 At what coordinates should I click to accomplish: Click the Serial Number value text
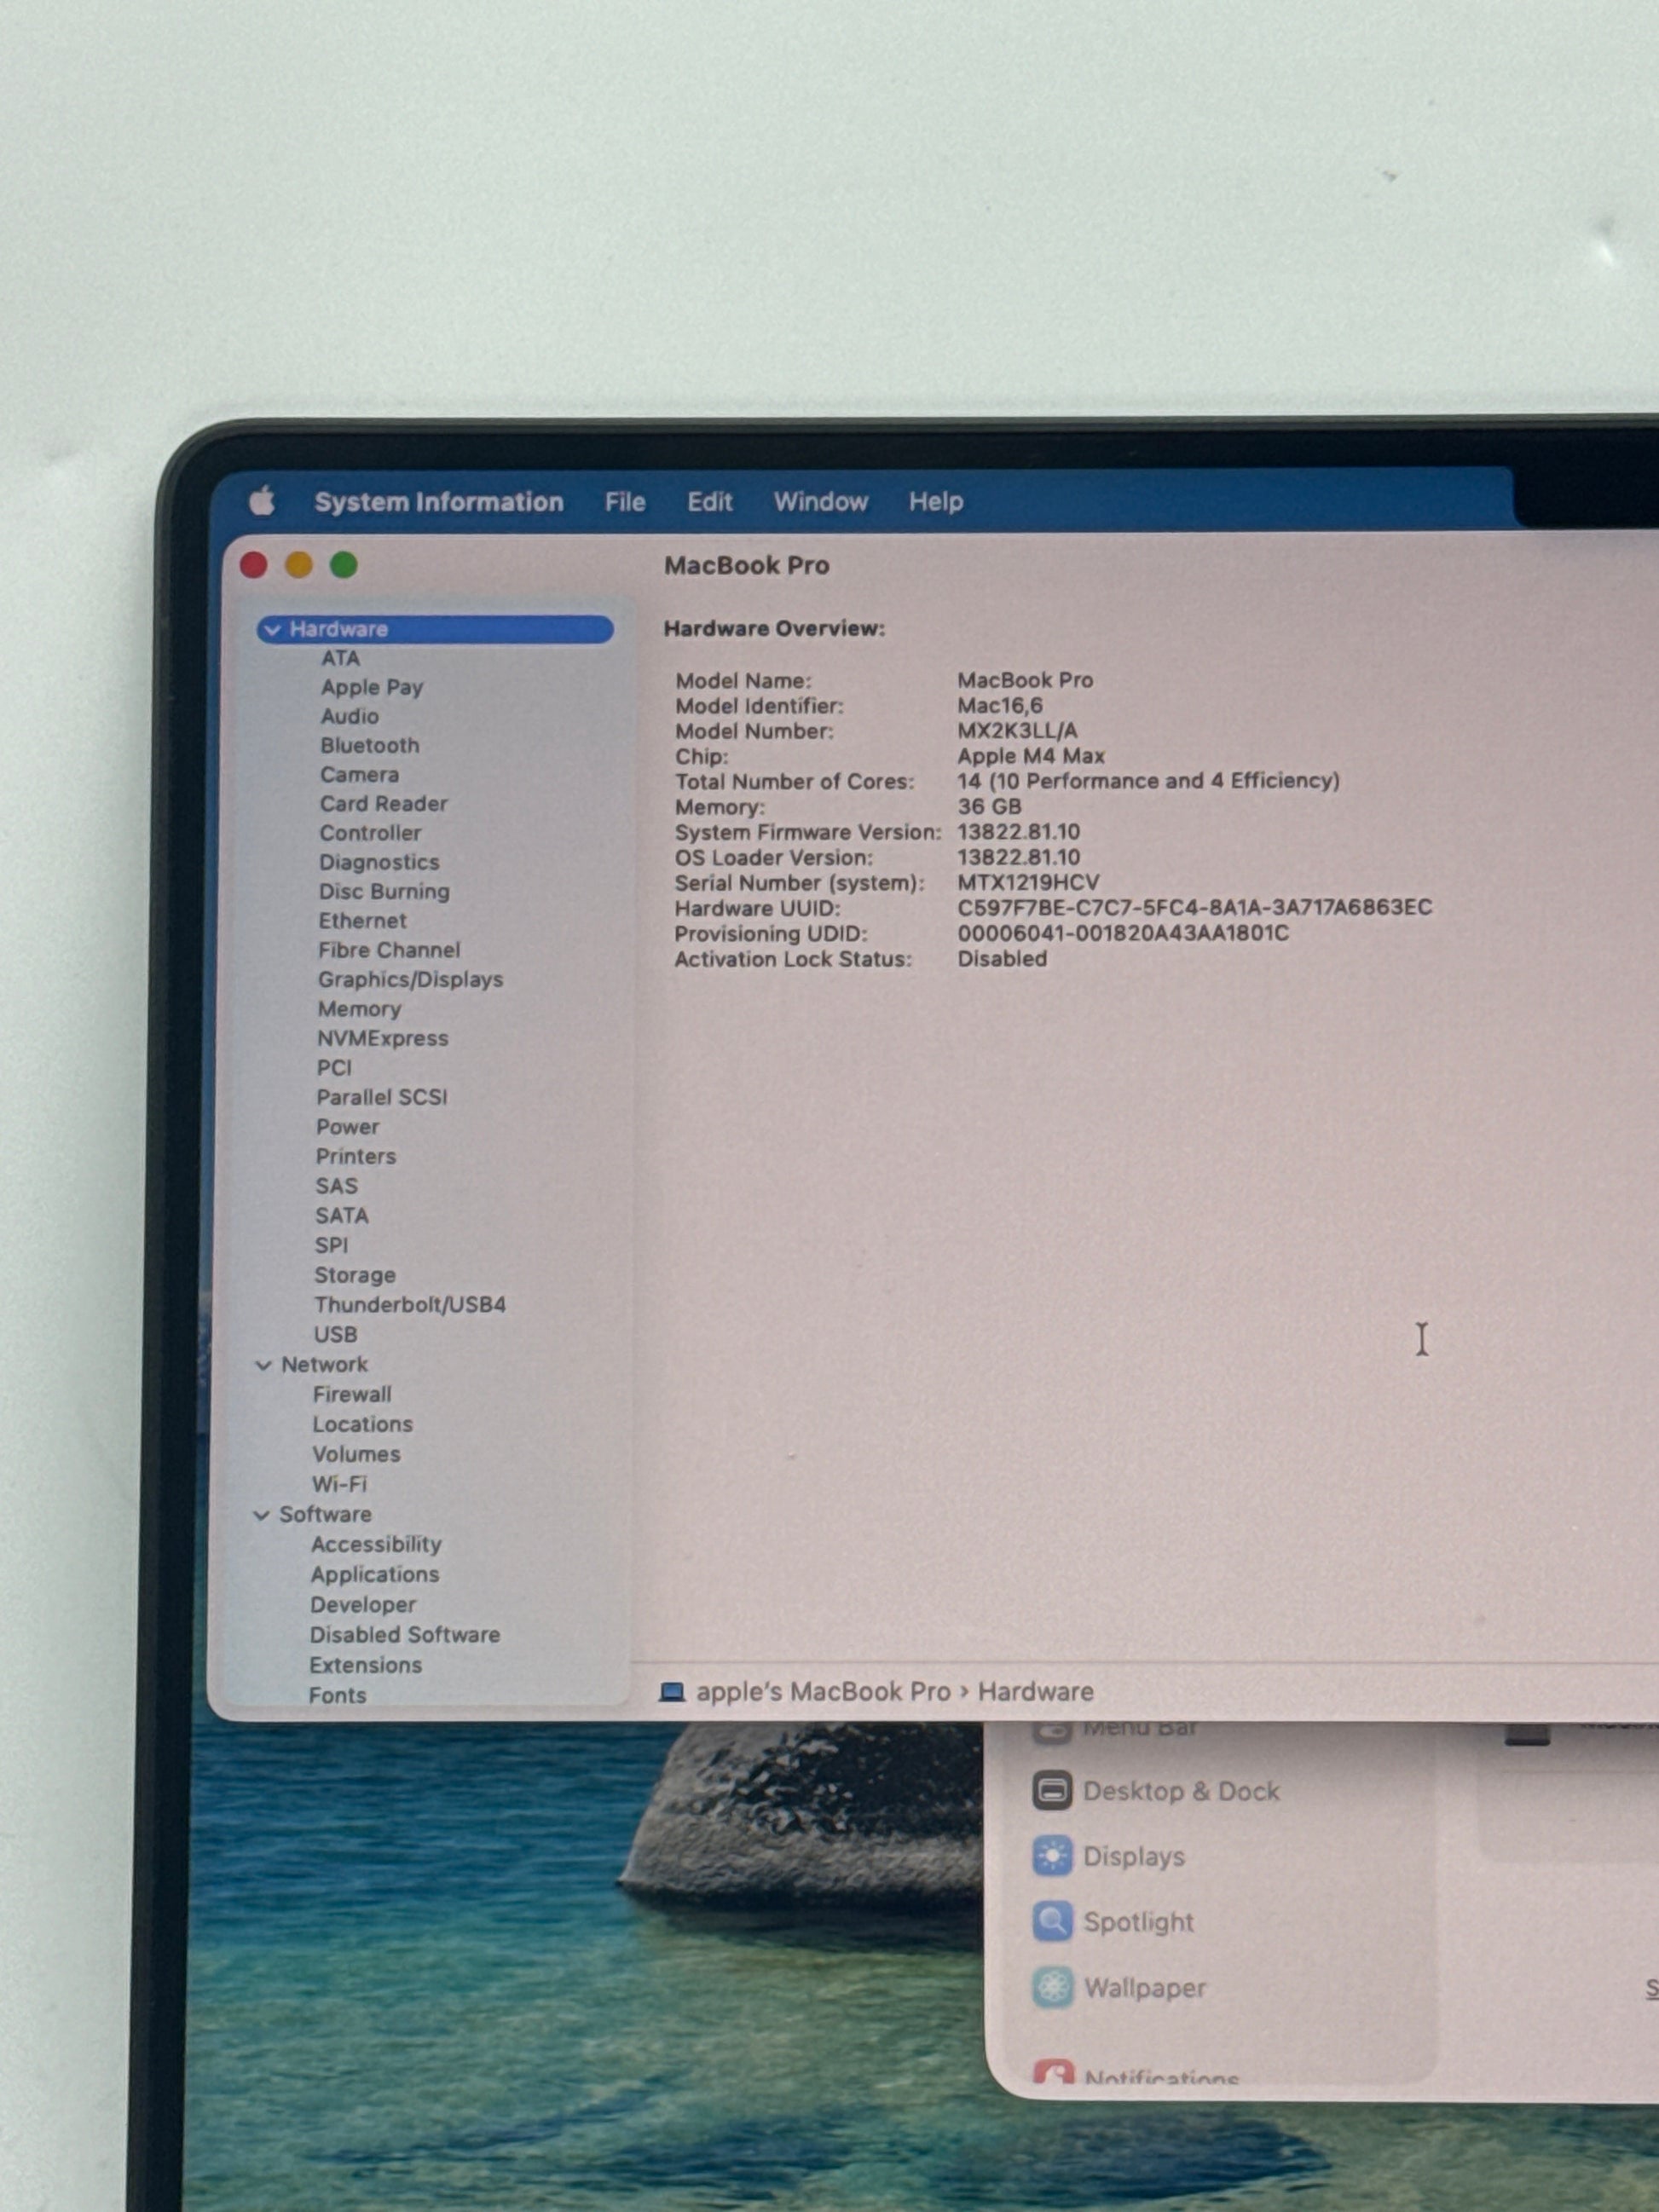point(1027,882)
